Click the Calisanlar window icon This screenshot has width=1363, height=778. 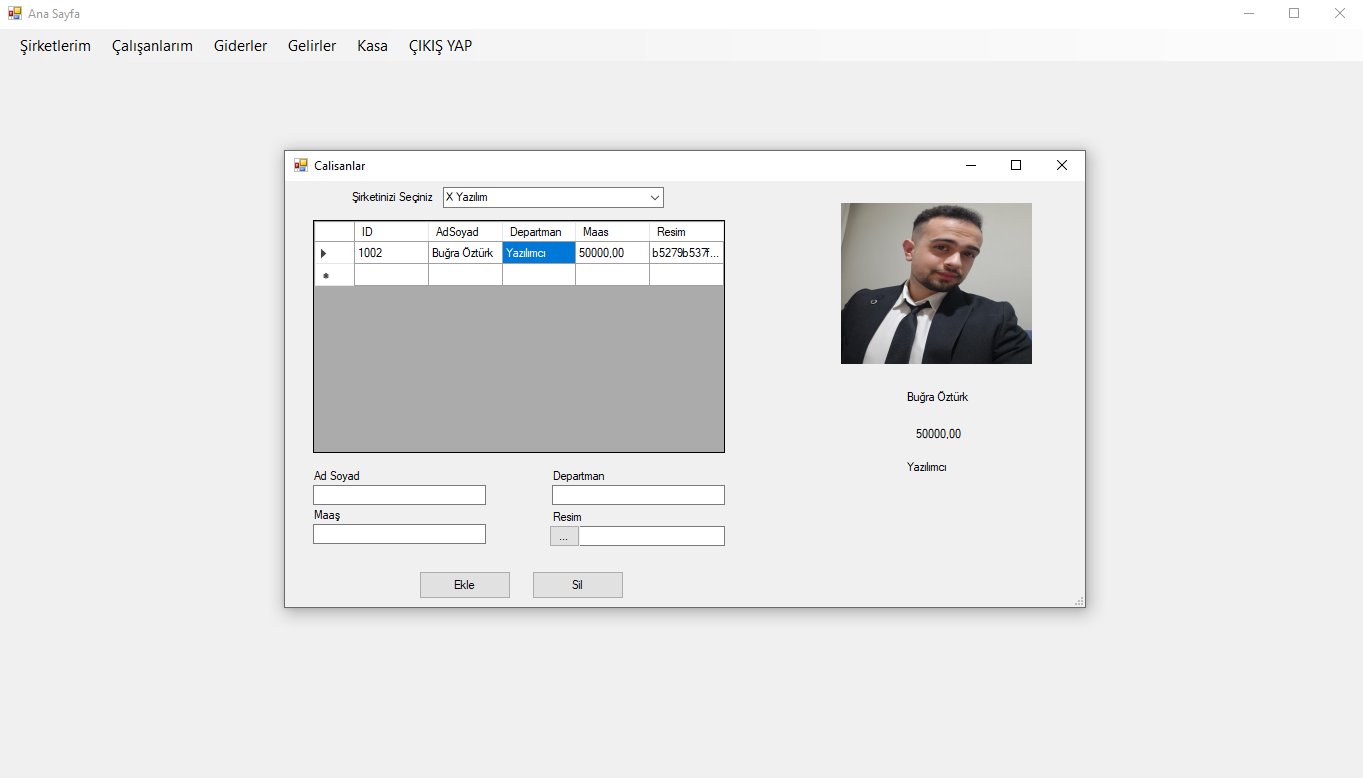[301, 166]
